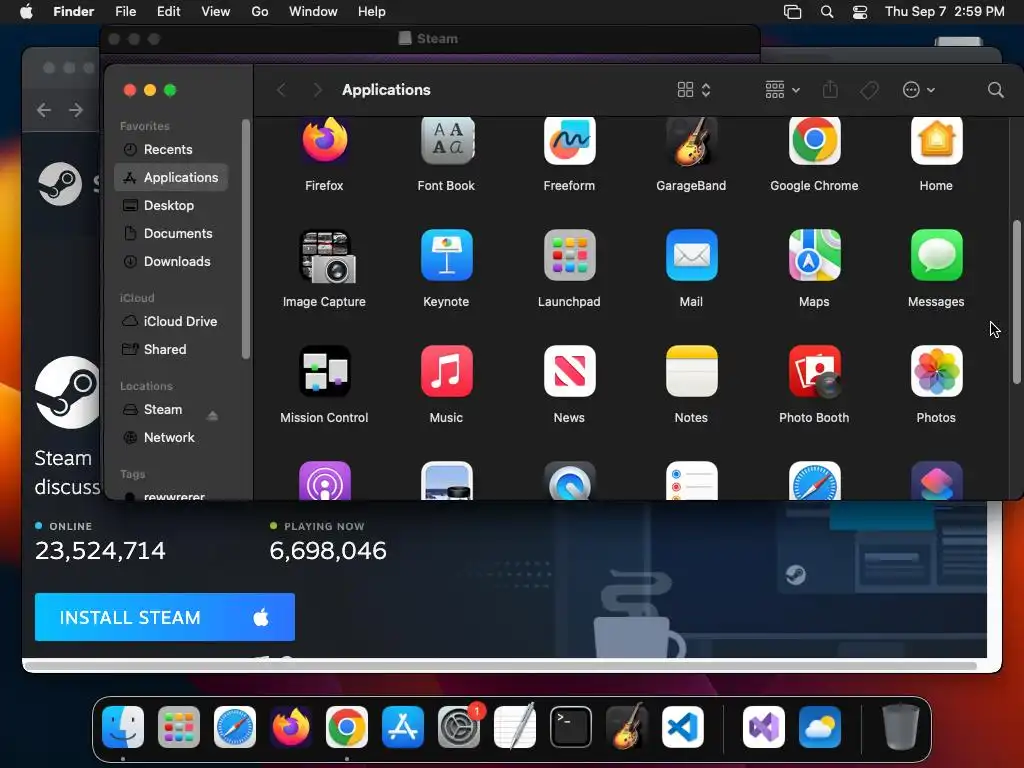The image size is (1024, 768).
Task: Open the Finder menu in menu bar
Action: pyautogui.click(x=73, y=12)
